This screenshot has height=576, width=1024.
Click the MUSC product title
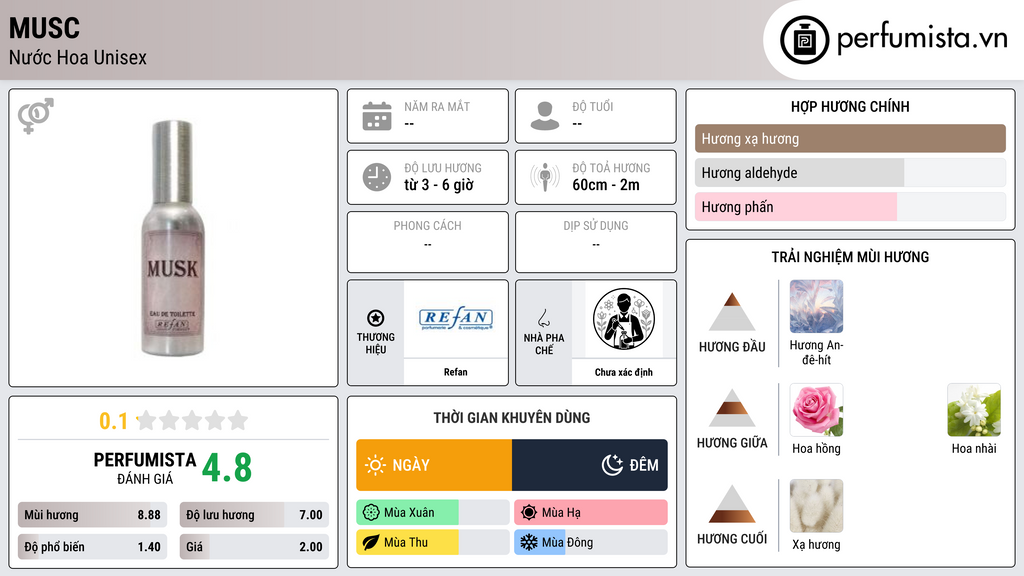[44, 28]
